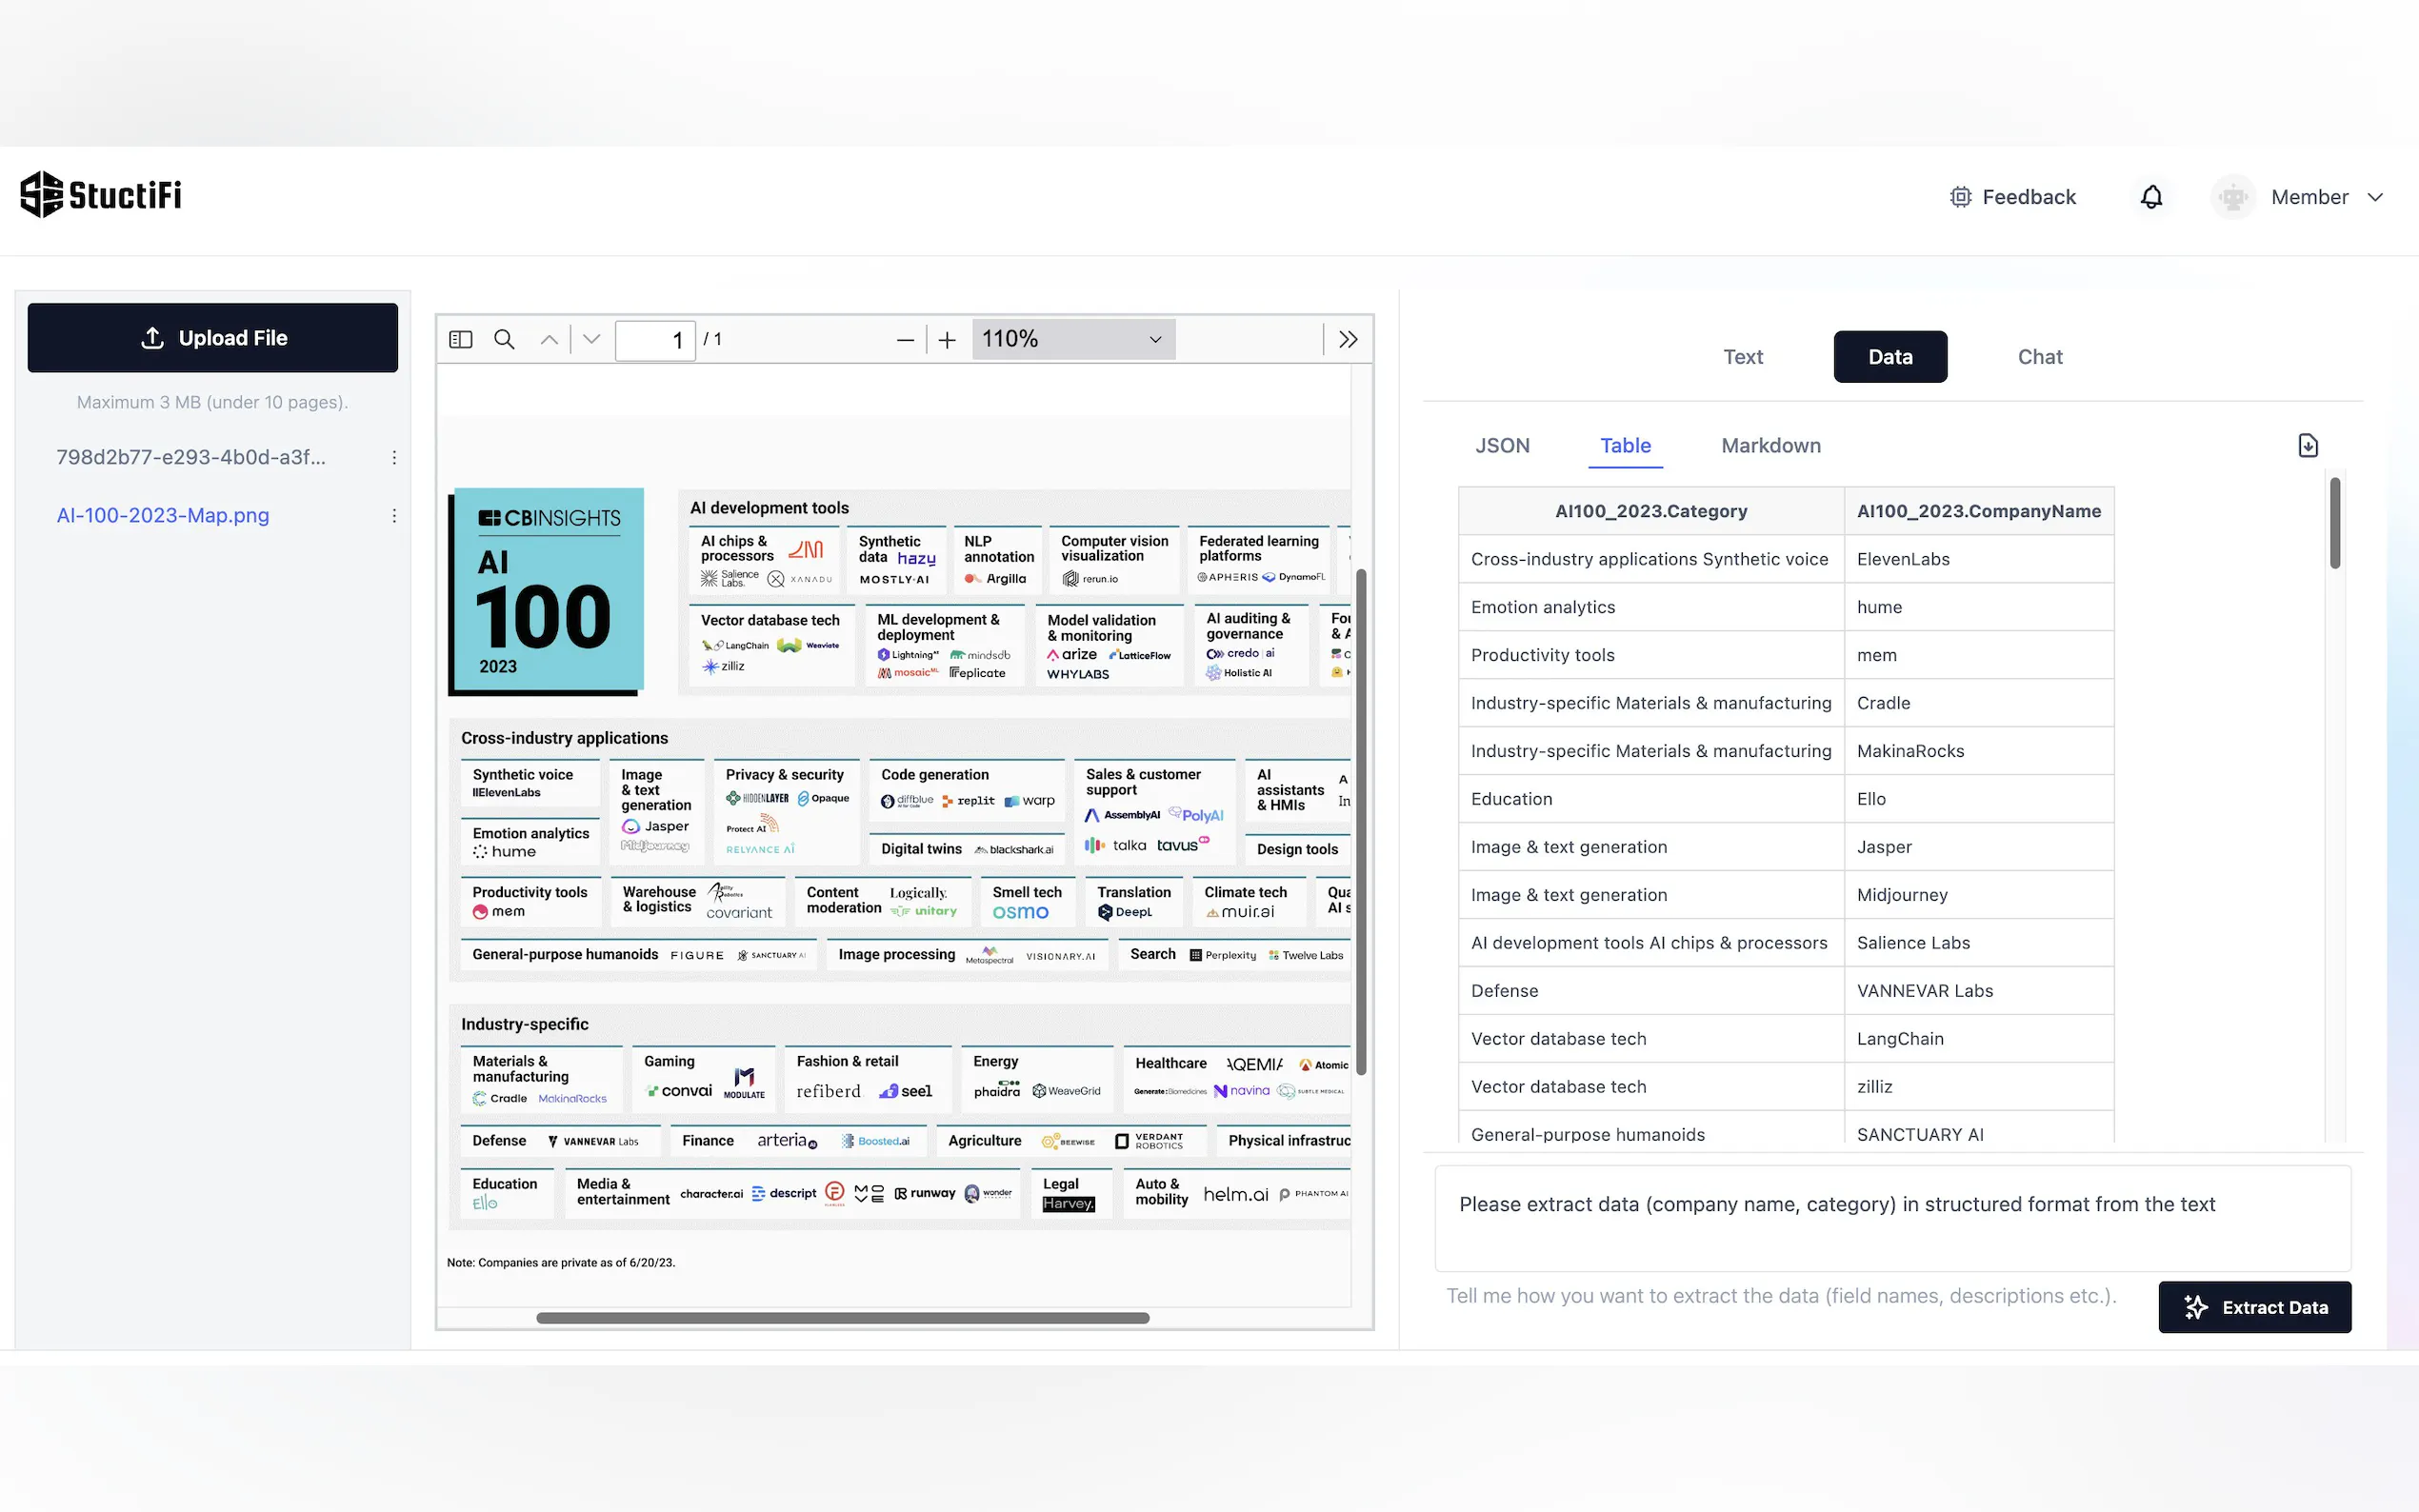Open options for 798d2b77 file entry
The height and width of the screenshot is (1512, 2419).
[x=394, y=458]
